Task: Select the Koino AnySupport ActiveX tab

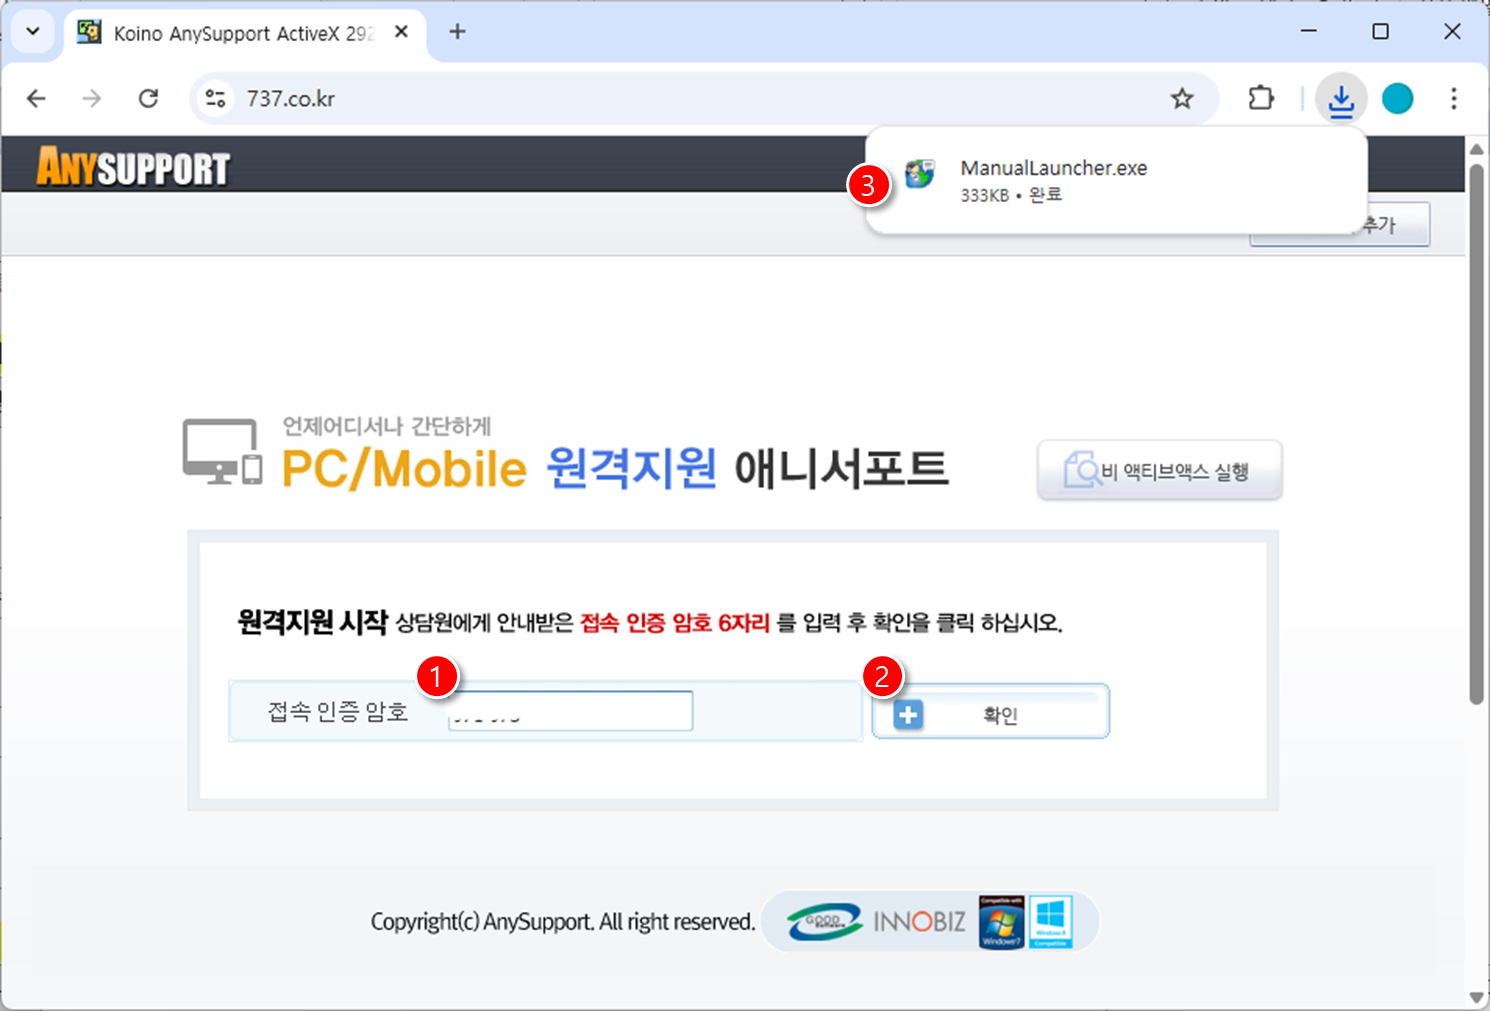Action: click(x=245, y=33)
